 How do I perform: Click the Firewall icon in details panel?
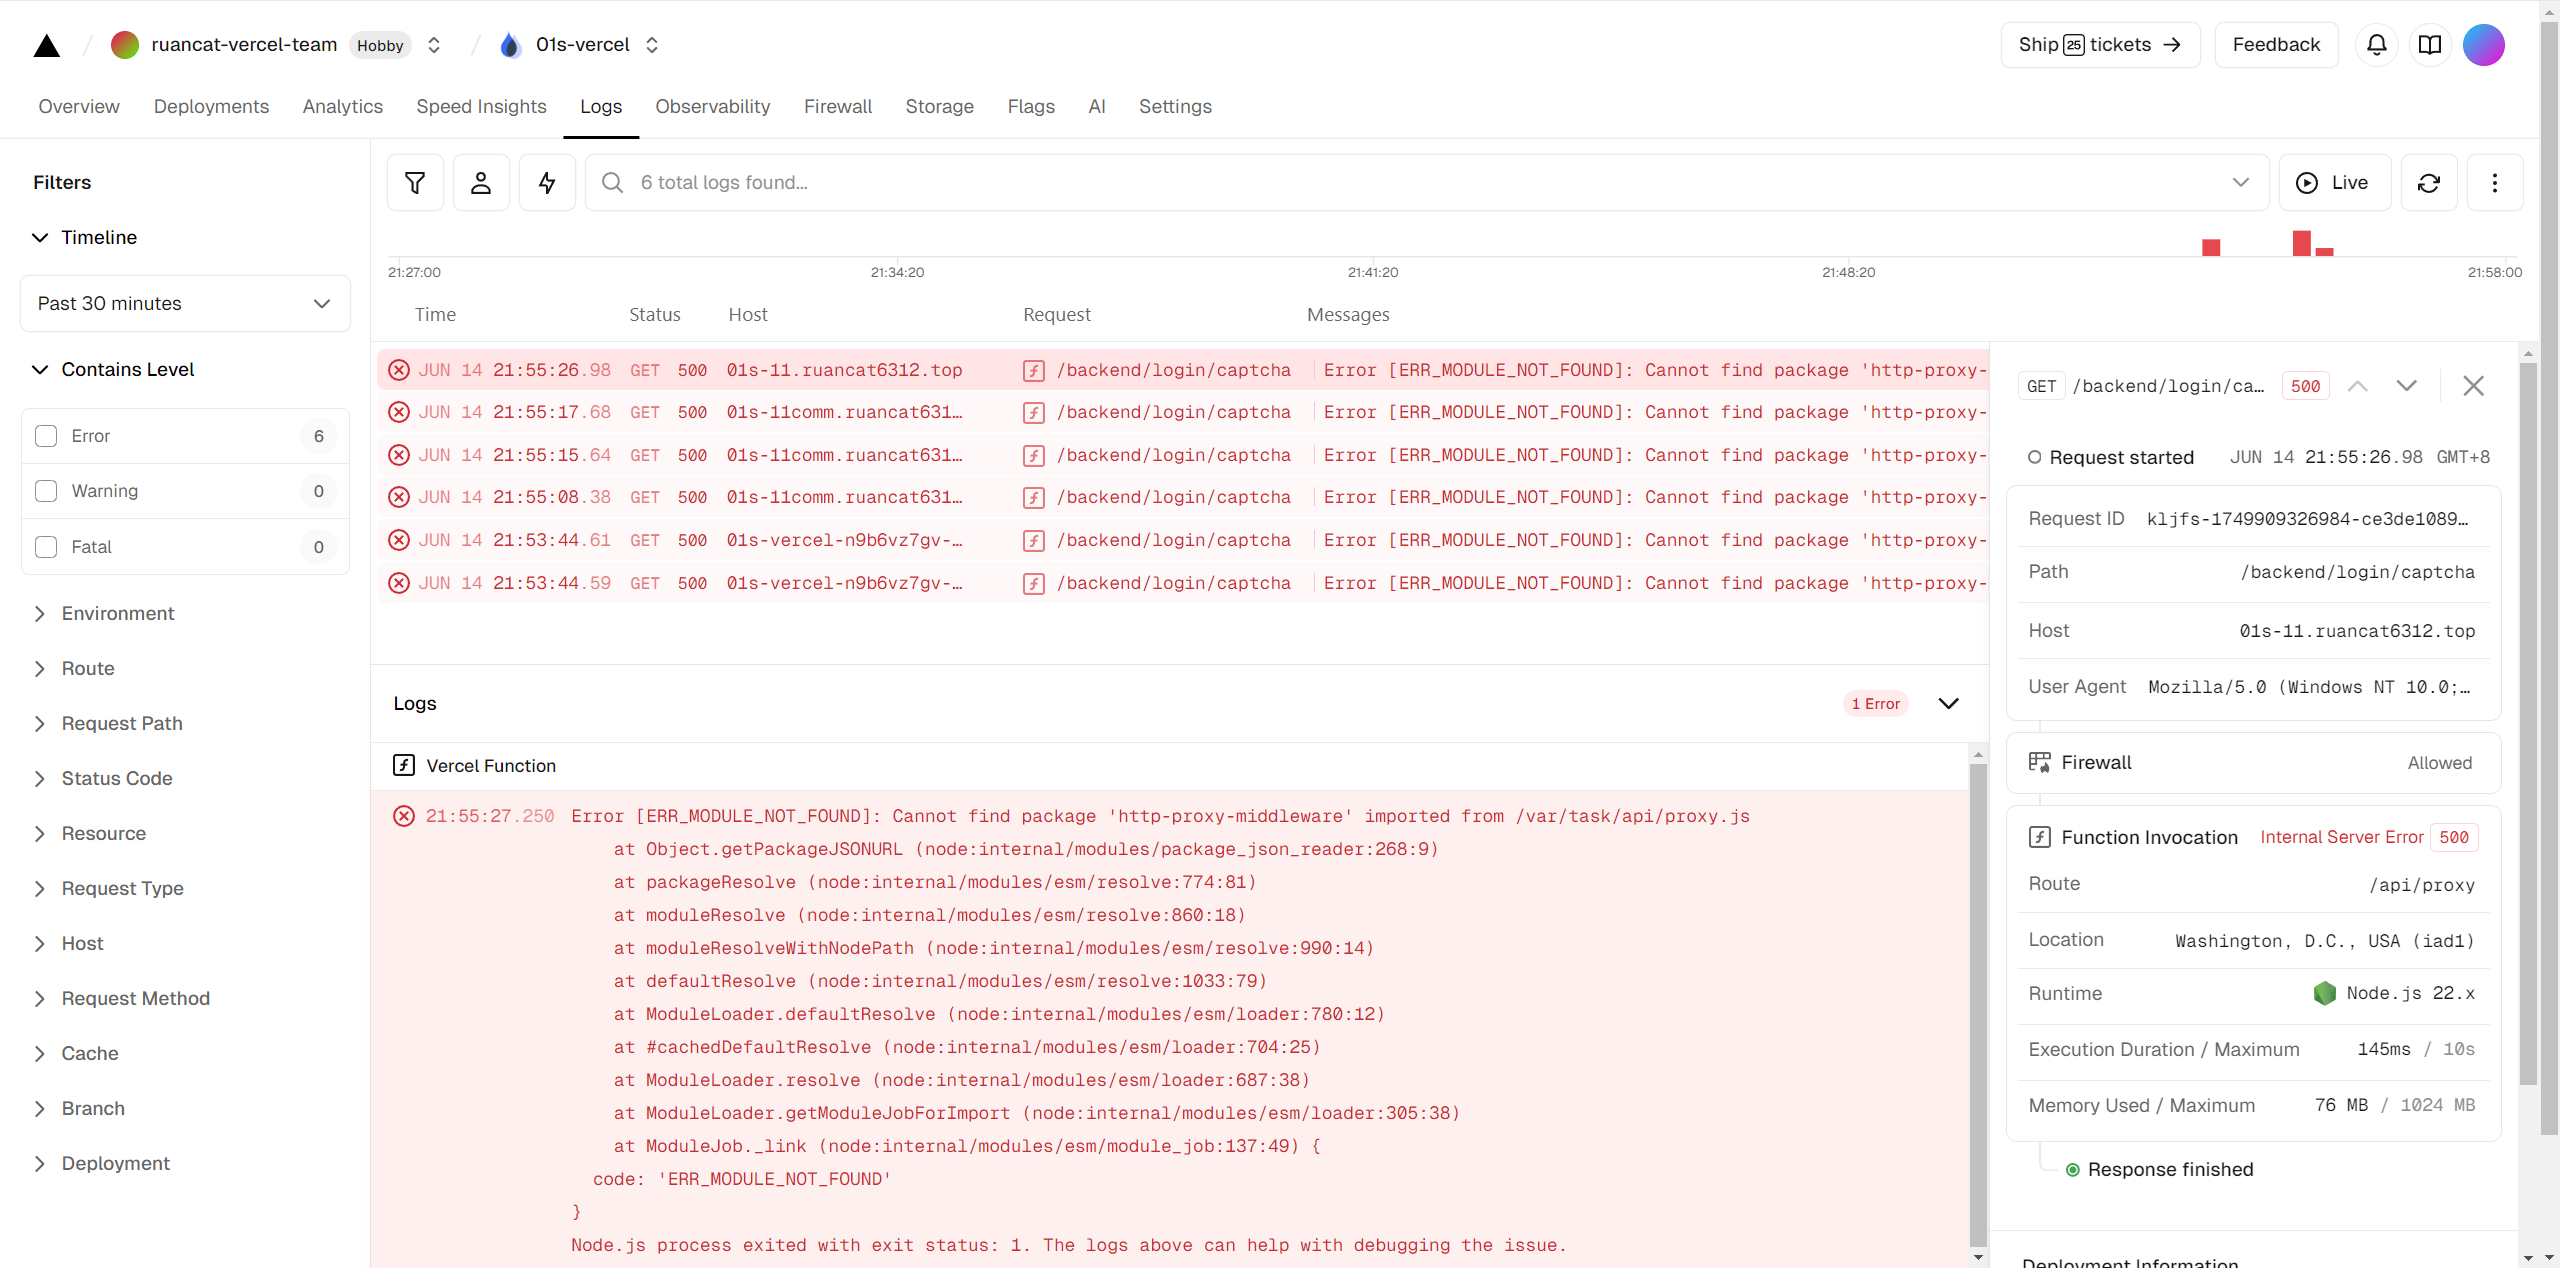point(2040,762)
